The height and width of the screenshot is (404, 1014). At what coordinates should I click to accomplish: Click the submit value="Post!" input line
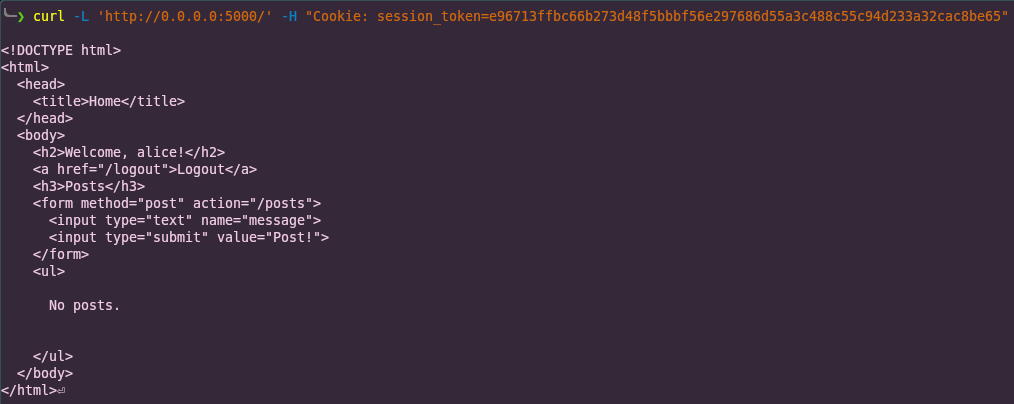[x=189, y=237]
